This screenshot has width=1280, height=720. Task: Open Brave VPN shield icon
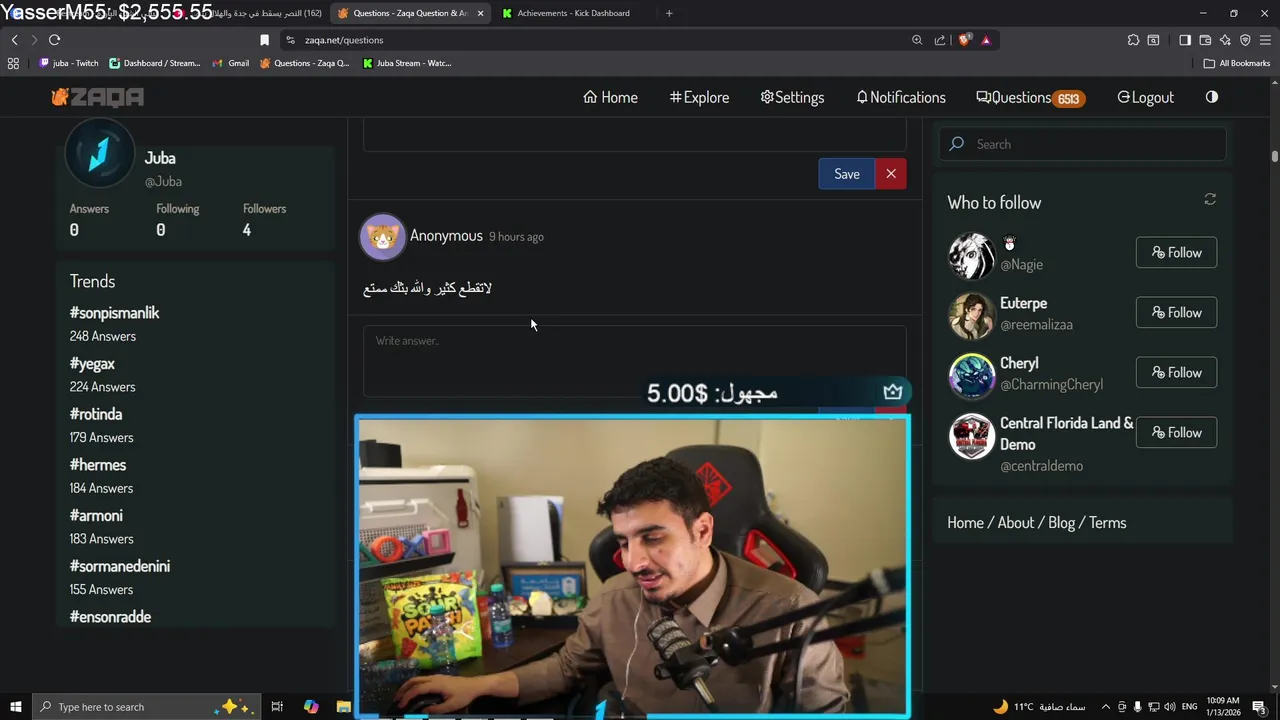1245,40
